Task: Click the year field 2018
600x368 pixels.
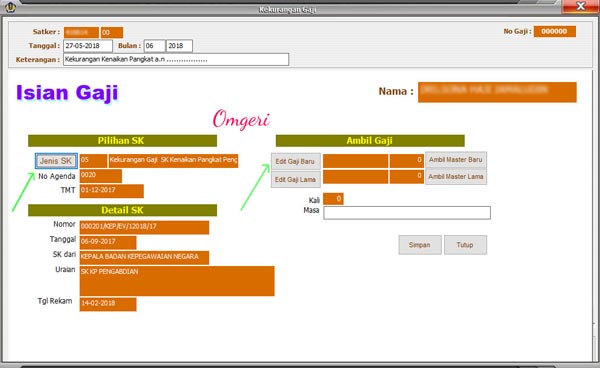Action: (x=179, y=46)
